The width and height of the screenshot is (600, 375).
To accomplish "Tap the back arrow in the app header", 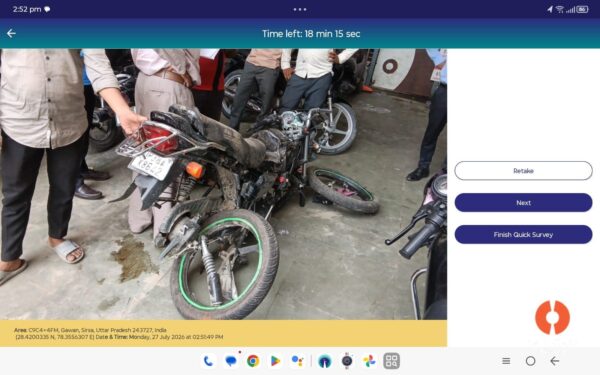I will tap(11, 34).
